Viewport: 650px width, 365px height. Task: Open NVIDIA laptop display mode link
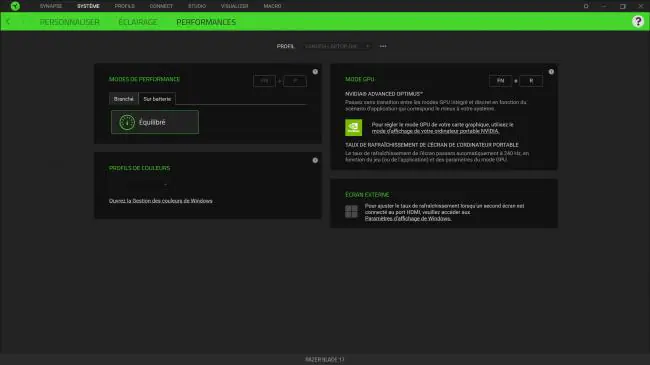click(435, 131)
